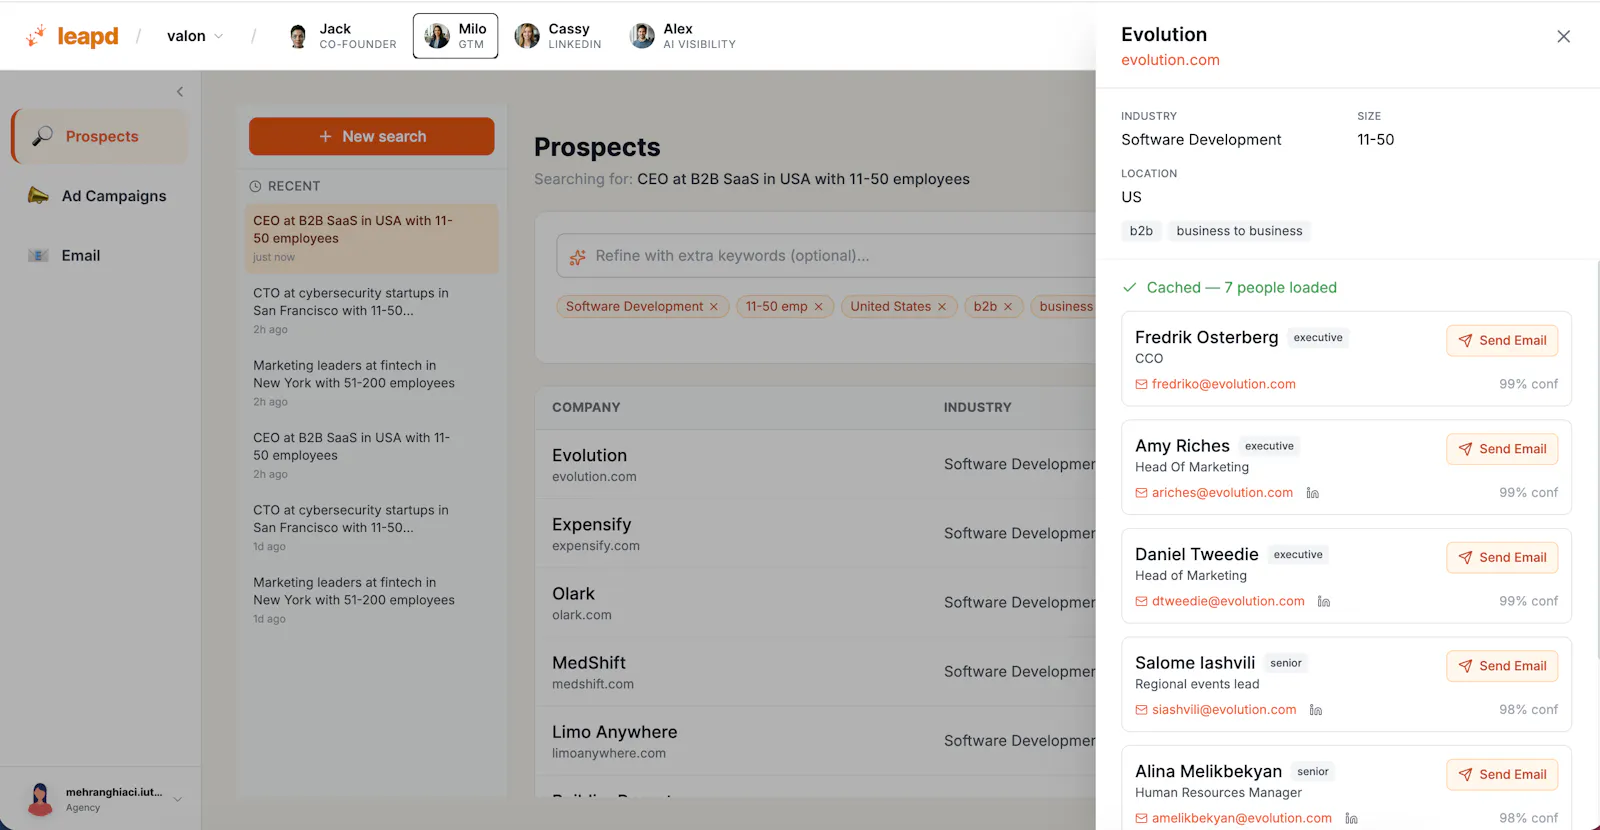1600x830 pixels.
Task: Open Amy Riches' LinkedIn profile icon
Action: pos(1313,493)
